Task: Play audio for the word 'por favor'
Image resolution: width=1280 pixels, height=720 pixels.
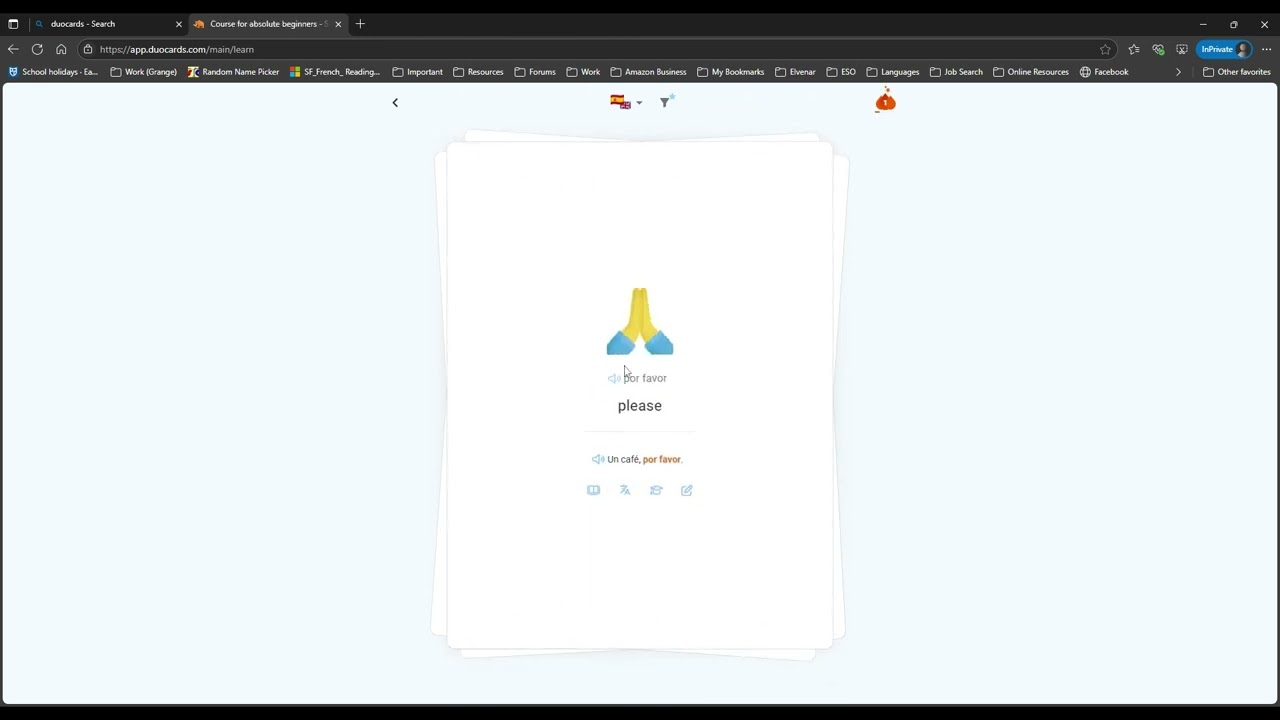Action: click(613, 378)
